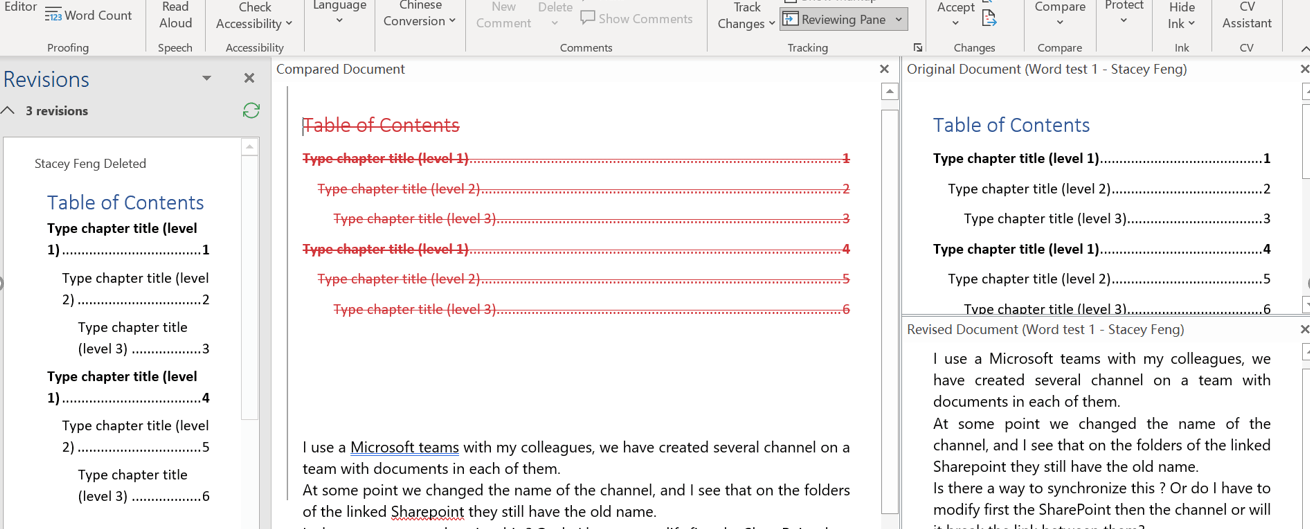The image size is (1310, 529).
Task: Click deleted level 3 line with page 3 in Compared Document
Action: pos(591,218)
